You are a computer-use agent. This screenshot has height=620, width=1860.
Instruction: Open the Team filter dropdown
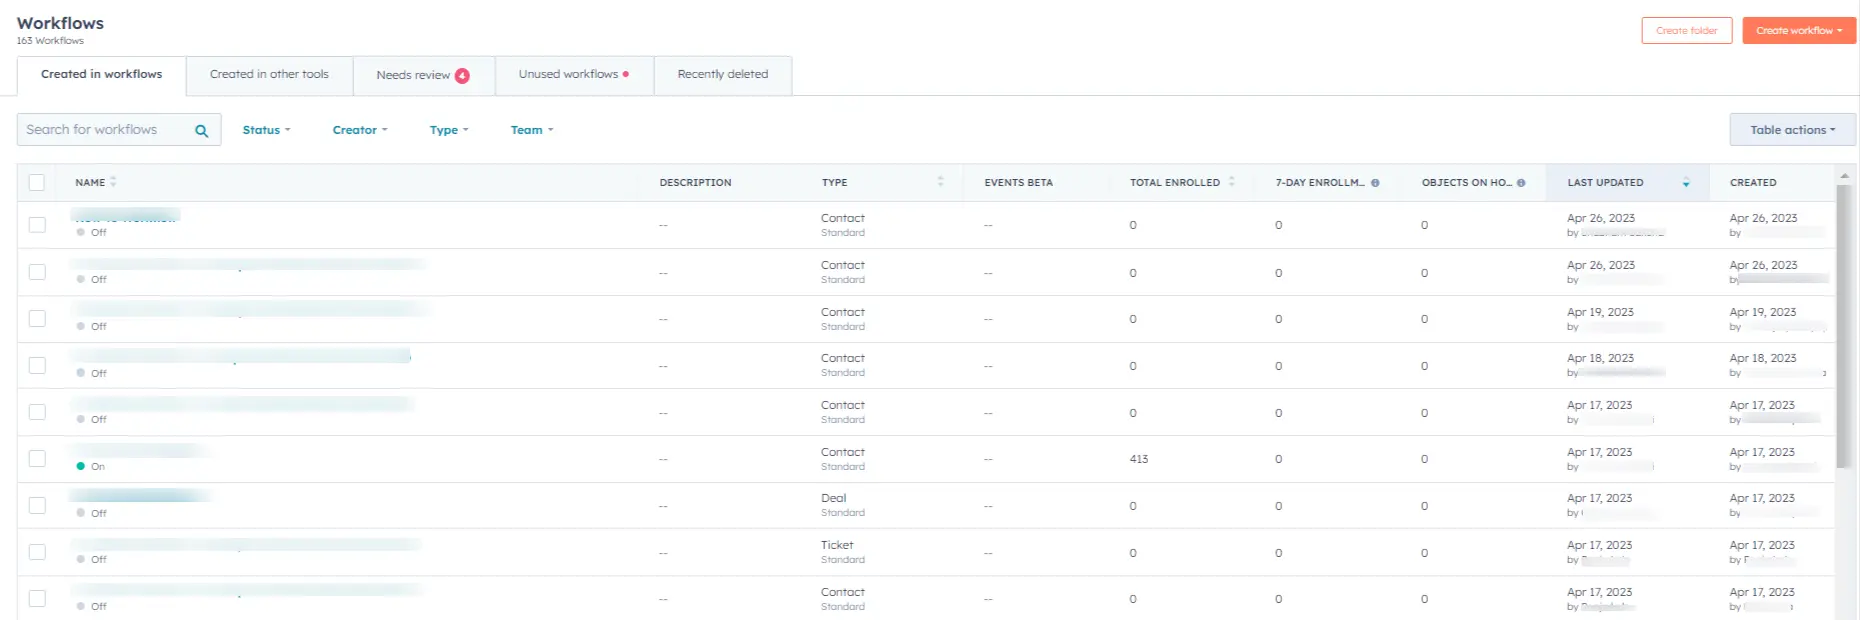(x=532, y=130)
